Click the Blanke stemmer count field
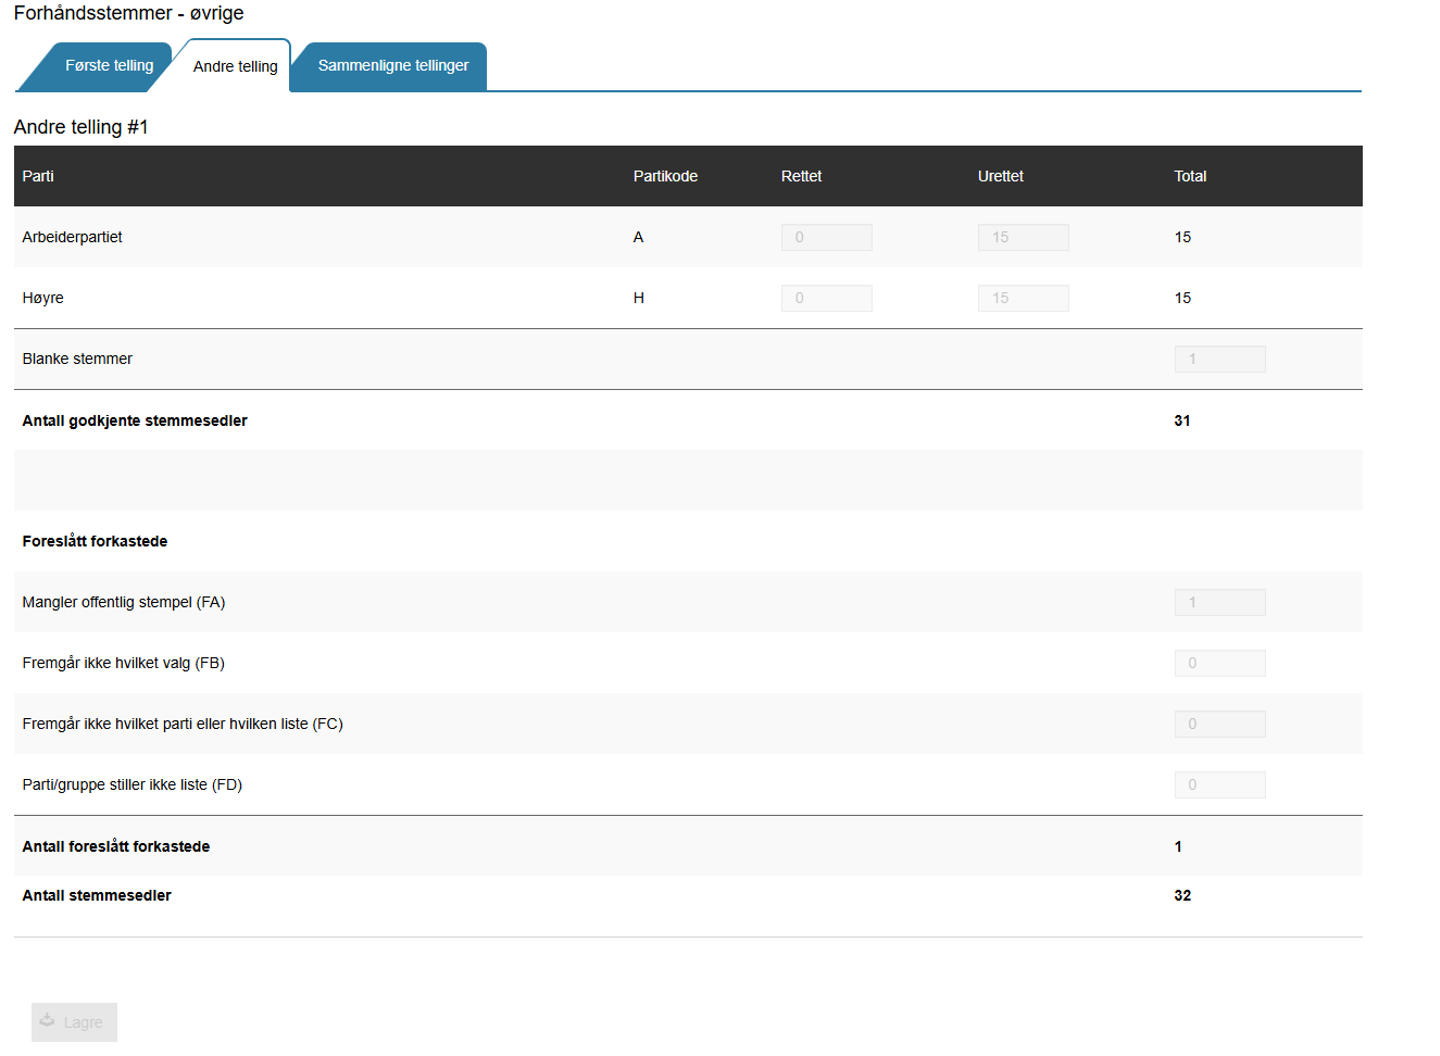 (x=1219, y=360)
